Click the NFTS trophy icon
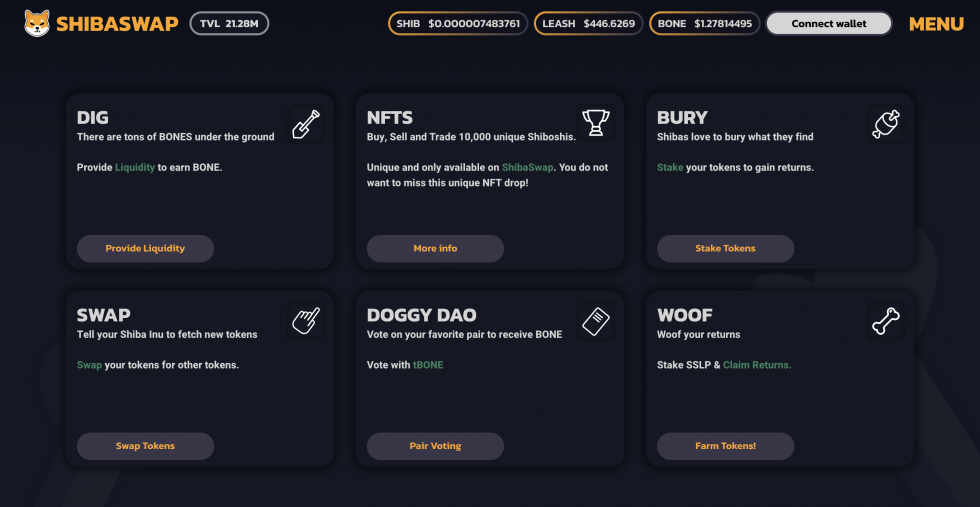Viewport: 980px width, 507px height. click(x=595, y=124)
